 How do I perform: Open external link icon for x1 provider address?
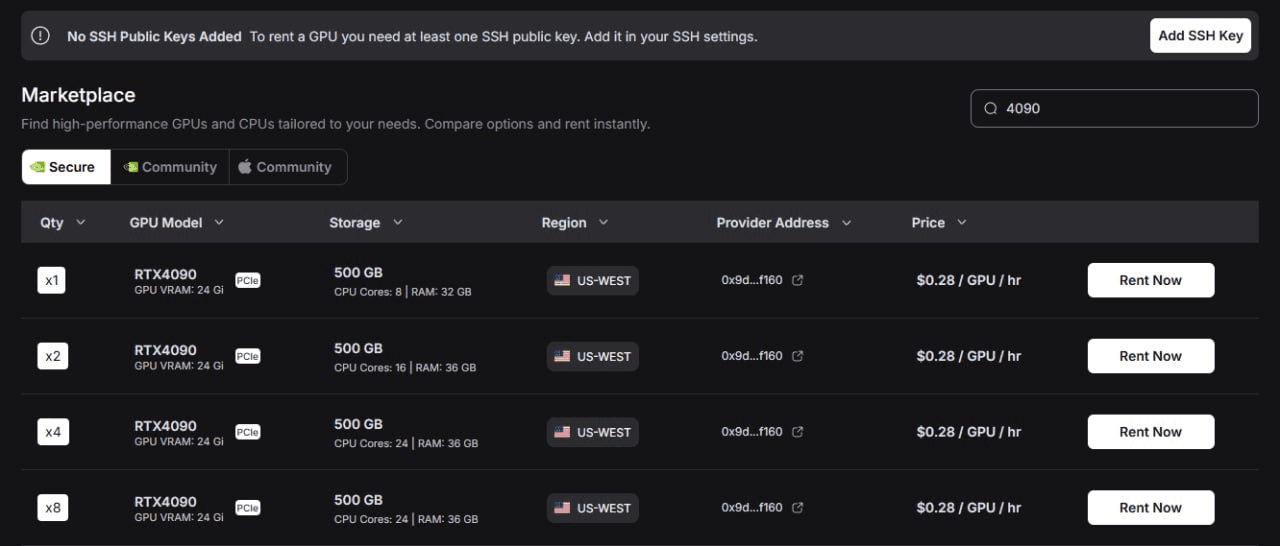click(798, 280)
